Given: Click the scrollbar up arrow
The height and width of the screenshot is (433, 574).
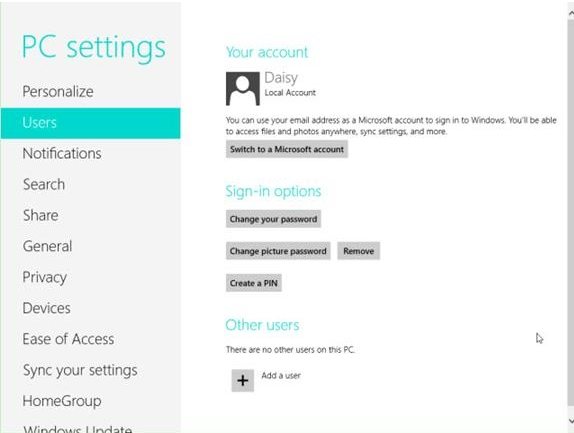Looking at the screenshot, I should click(x=571, y=13).
